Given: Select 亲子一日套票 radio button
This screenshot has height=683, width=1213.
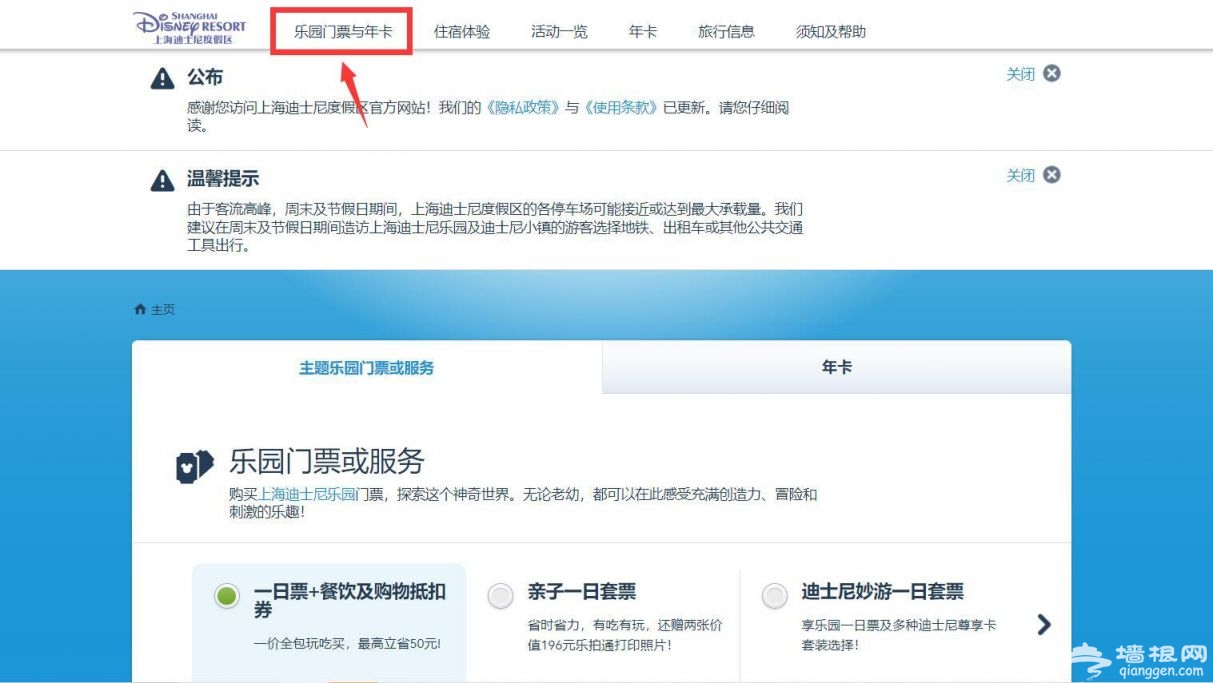Looking at the screenshot, I should pyautogui.click(x=501, y=596).
